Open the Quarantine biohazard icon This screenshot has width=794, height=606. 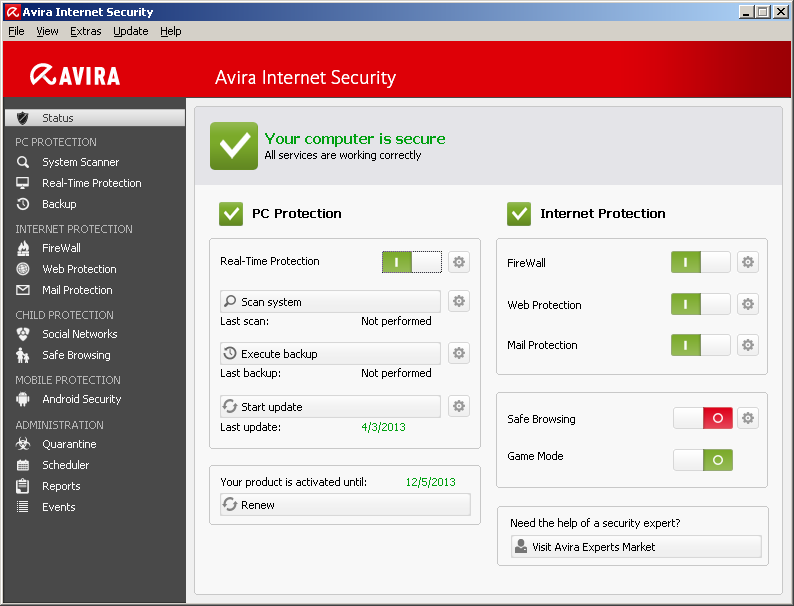click(23, 444)
